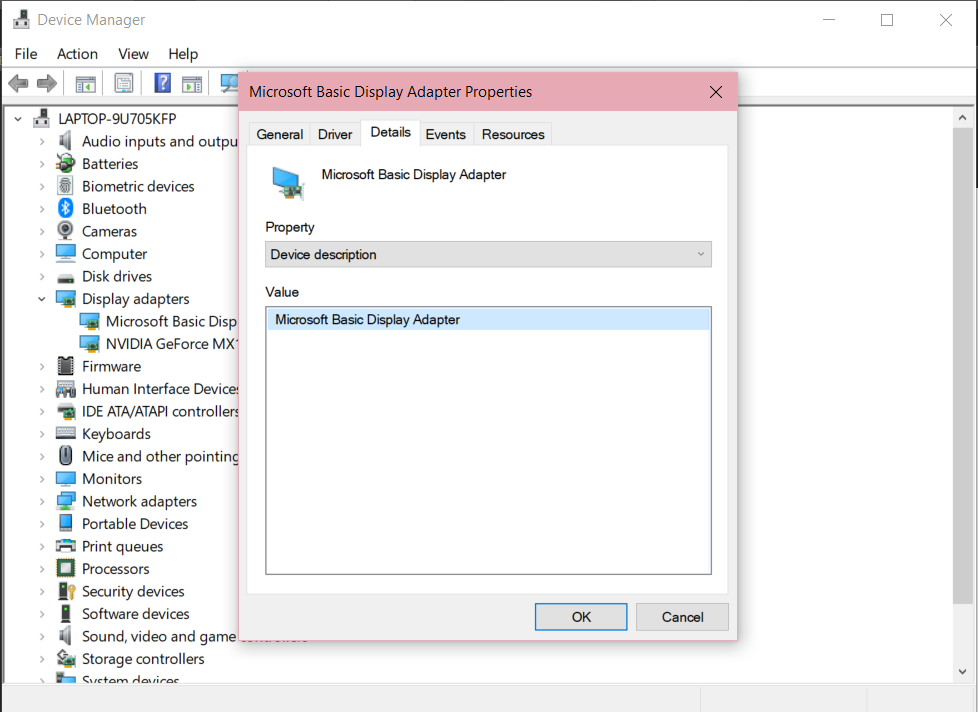Viewport: 978px width, 712px height.
Task: Click the Show/Hide console tree toolbar icon
Action: point(85,84)
